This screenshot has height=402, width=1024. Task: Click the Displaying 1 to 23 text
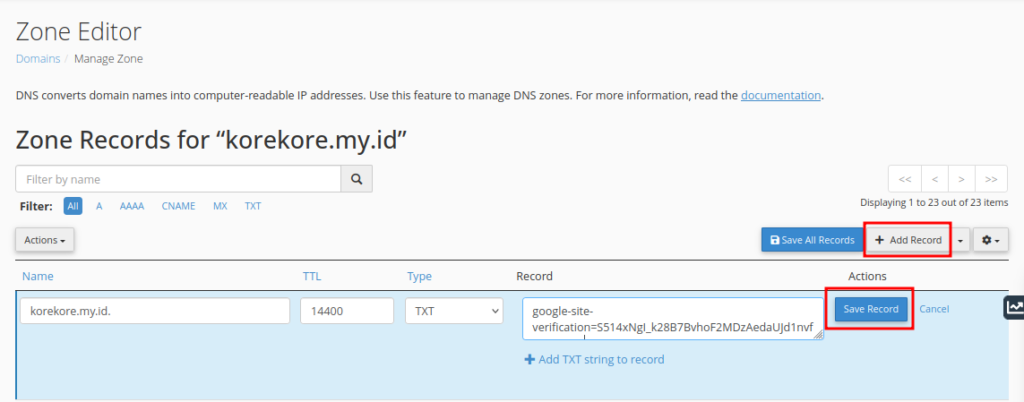click(934, 203)
